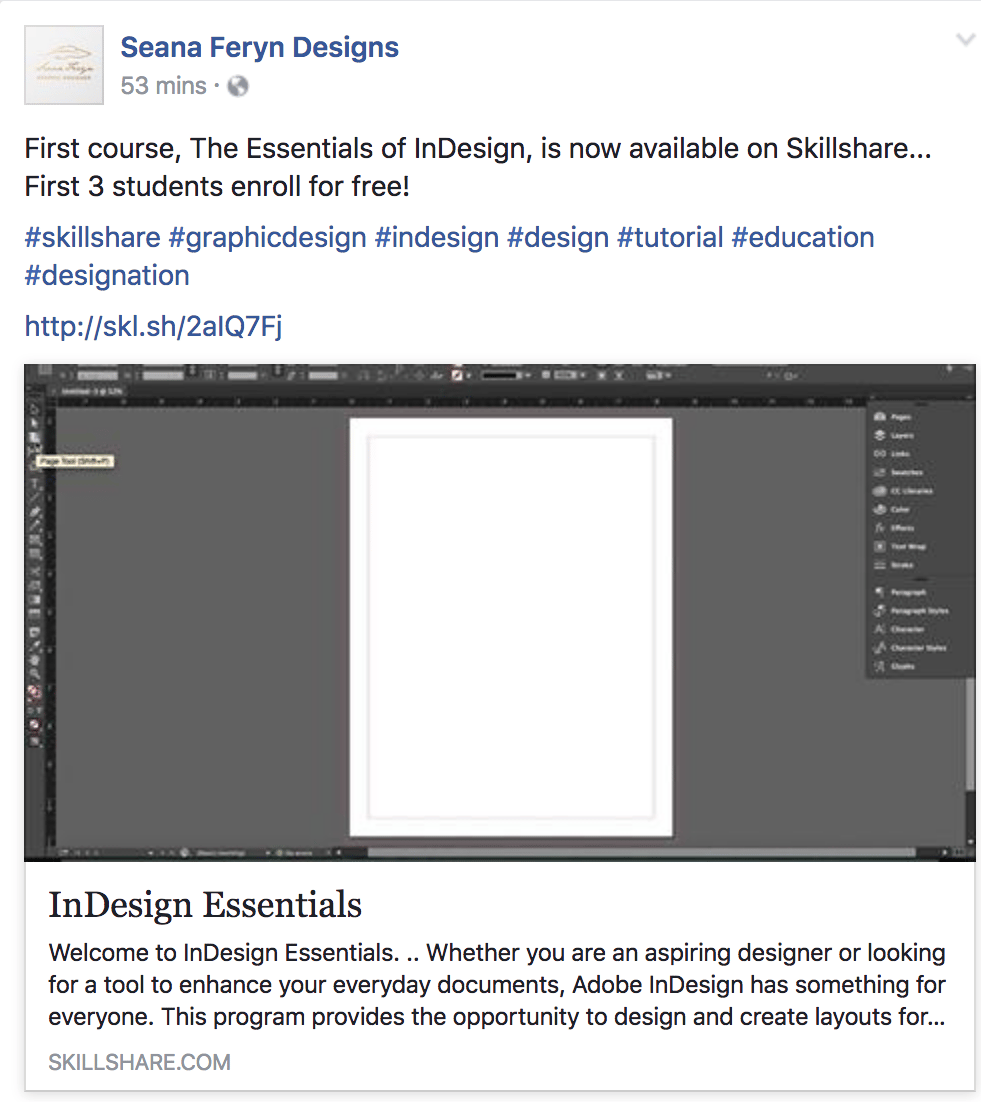Image resolution: width=981 pixels, height=1102 pixels.
Task: Open the #designation hashtag
Action: point(107,276)
